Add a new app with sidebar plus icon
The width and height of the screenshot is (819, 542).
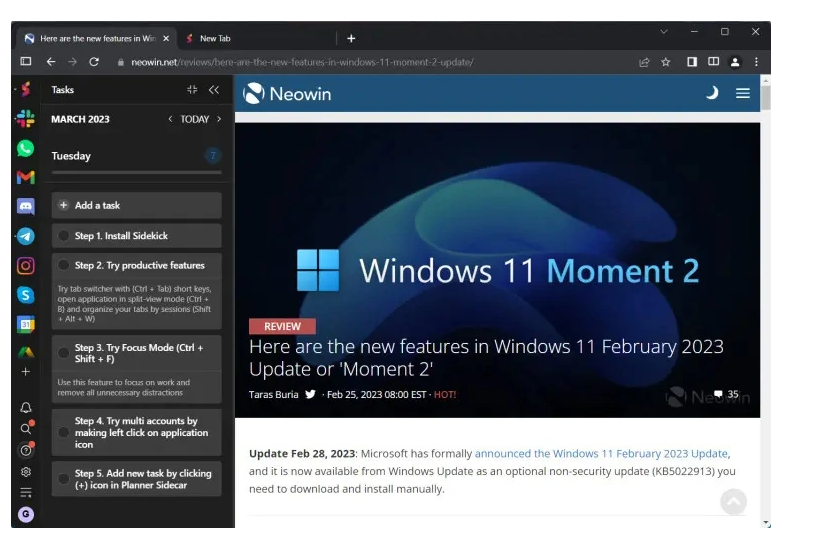[x=26, y=372]
